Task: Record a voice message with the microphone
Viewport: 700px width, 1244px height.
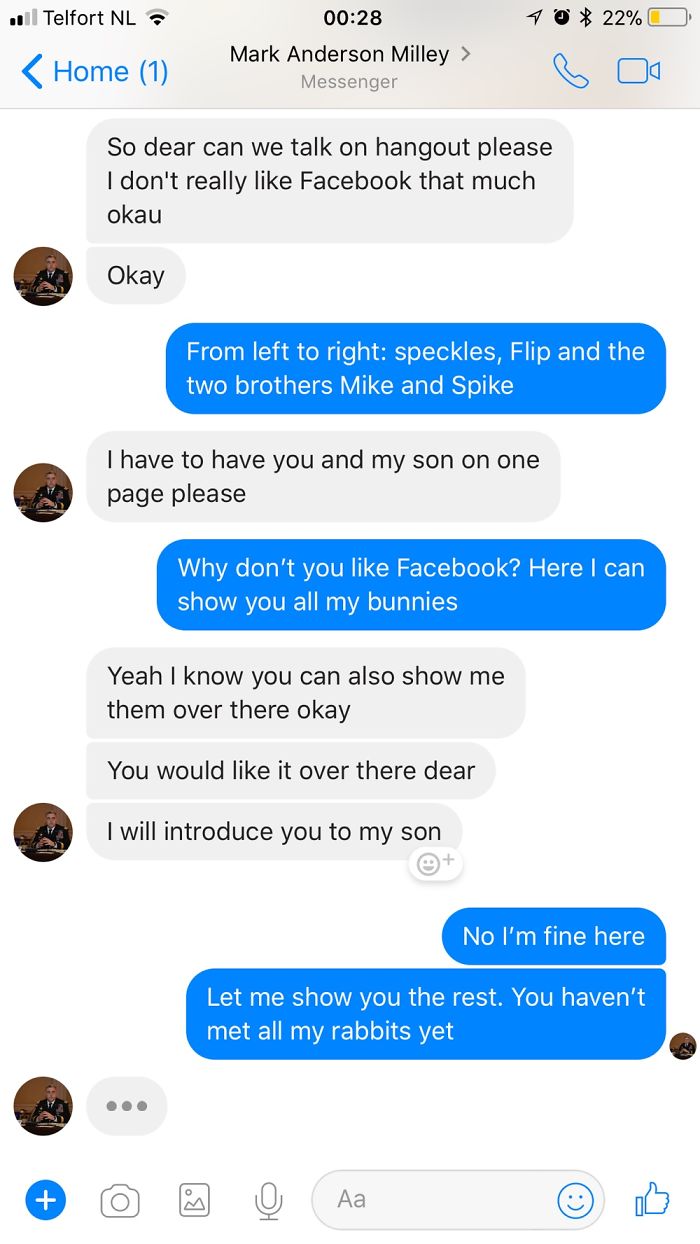Action: click(x=267, y=1199)
